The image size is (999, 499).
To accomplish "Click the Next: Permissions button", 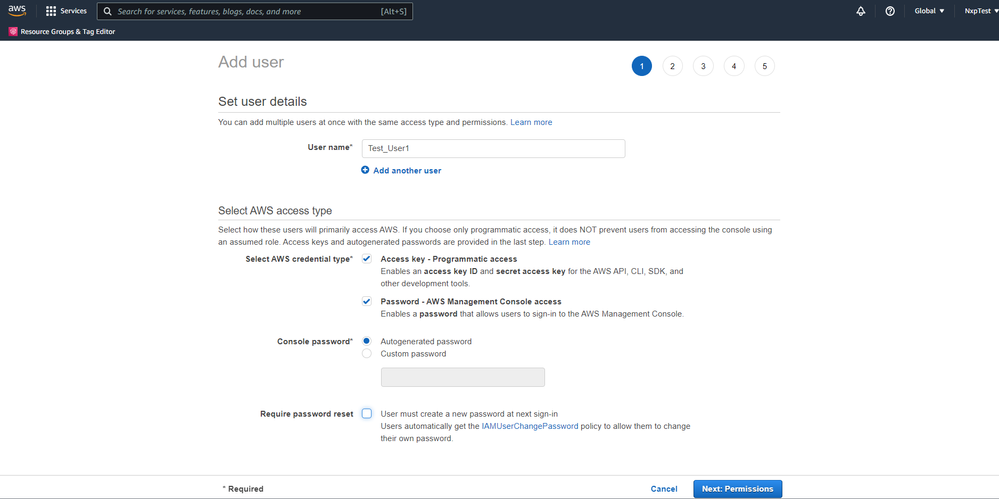I will (737, 489).
